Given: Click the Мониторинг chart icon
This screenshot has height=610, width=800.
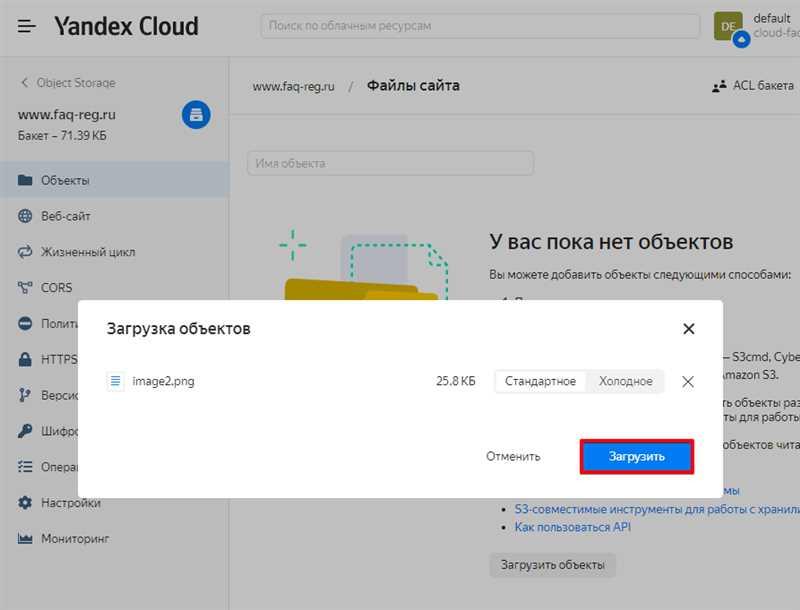Looking at the screenshot, I should pos(25,539).
